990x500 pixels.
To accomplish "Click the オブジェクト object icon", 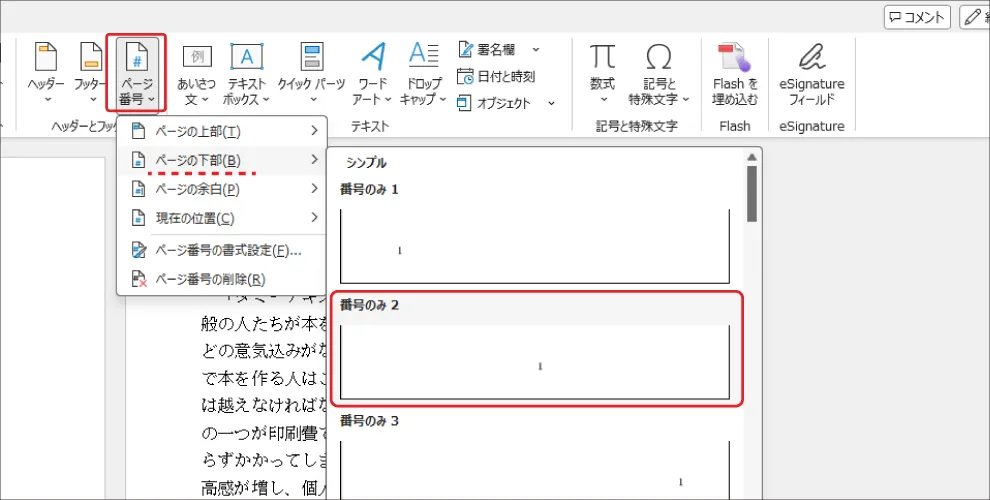I will (x=465, y=102).
